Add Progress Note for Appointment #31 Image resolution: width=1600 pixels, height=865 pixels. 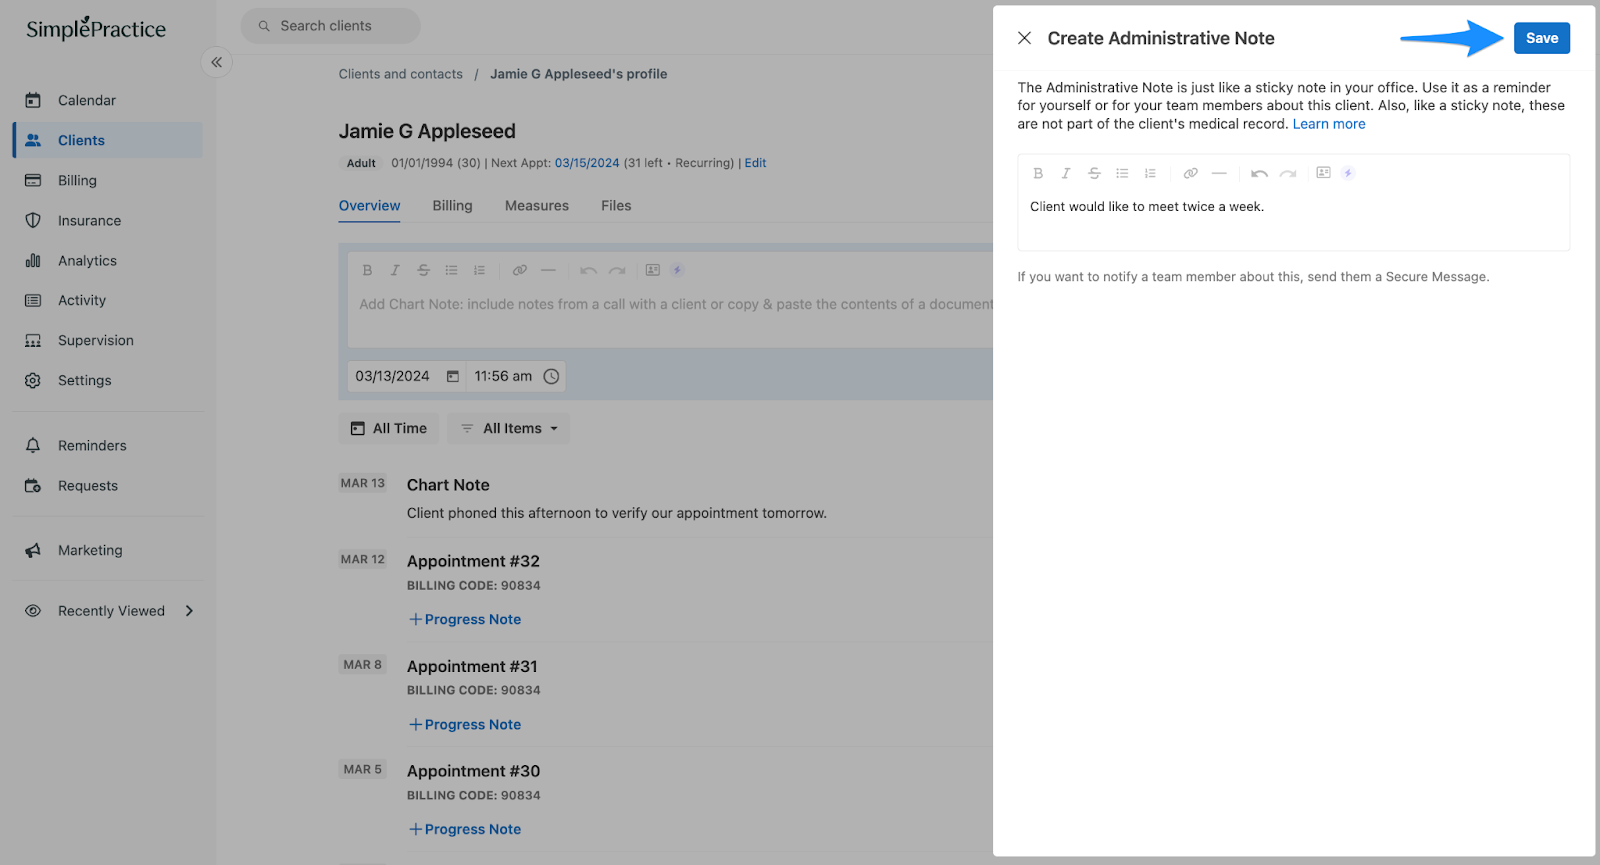(x=465, y=724)
